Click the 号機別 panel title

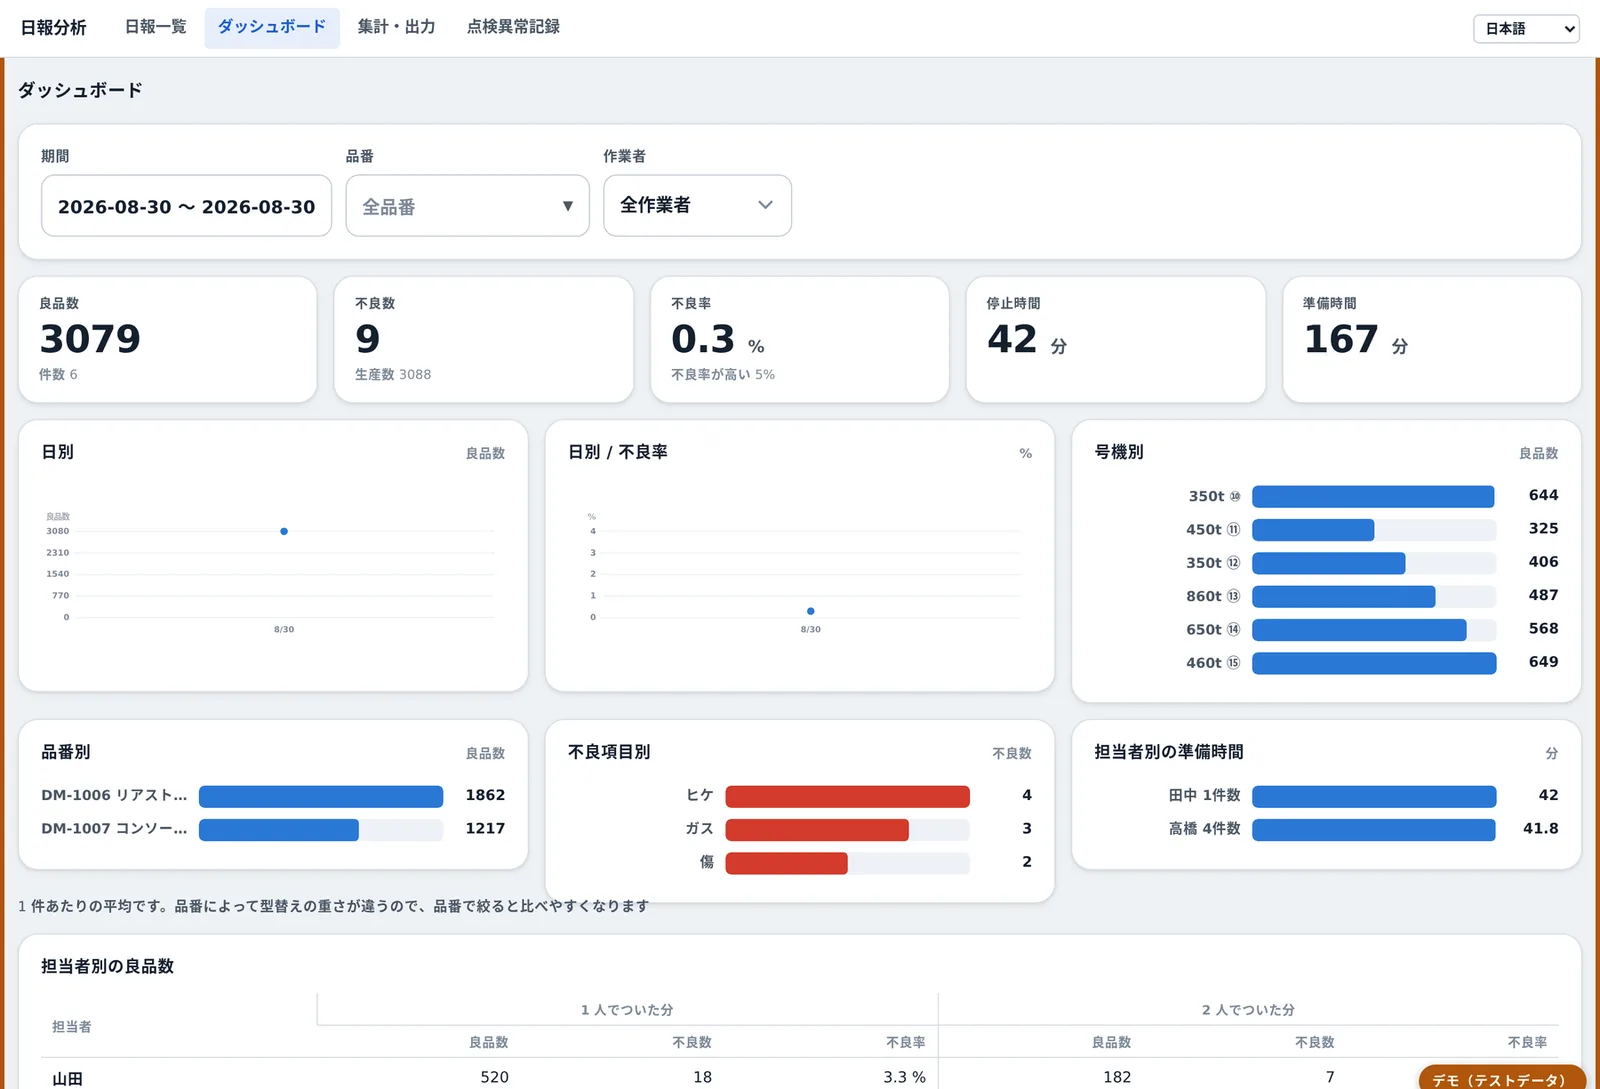click(x=1119, y=452)
